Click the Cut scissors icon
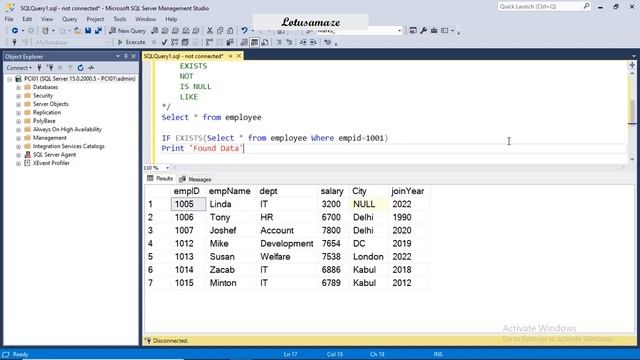640x360 pixels. point(210,31)
